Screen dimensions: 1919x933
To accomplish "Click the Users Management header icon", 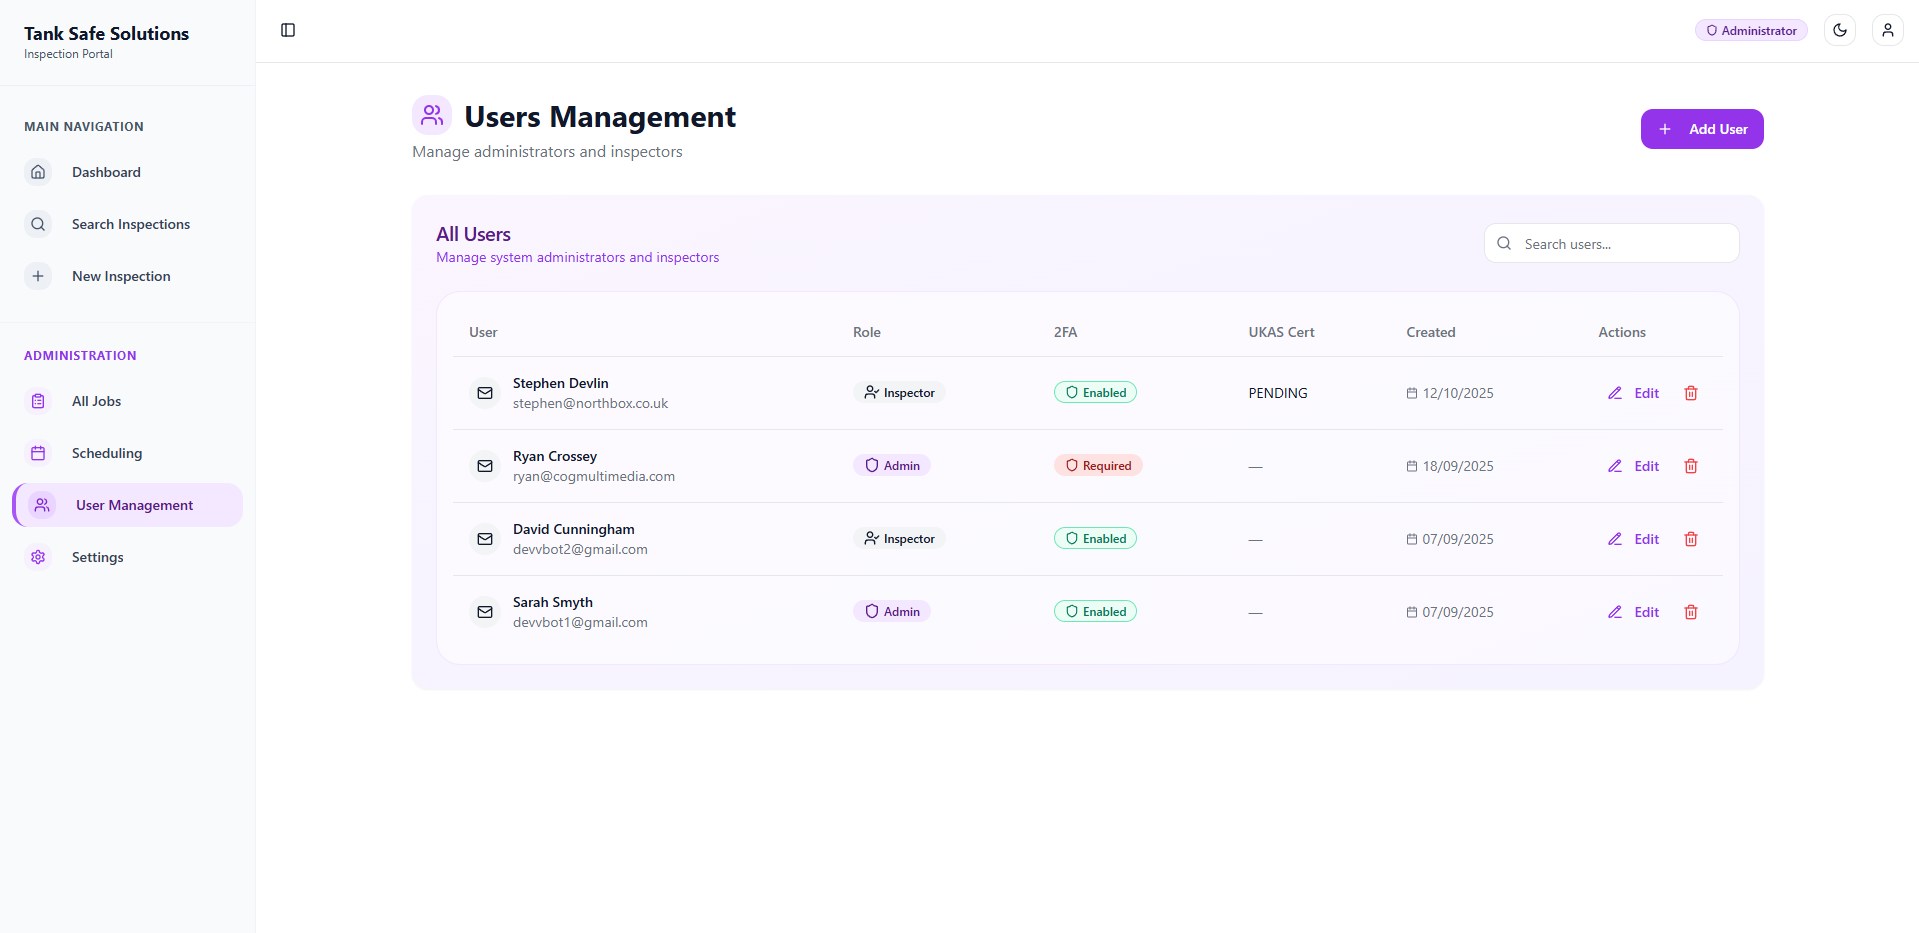I will coord(431,115).
